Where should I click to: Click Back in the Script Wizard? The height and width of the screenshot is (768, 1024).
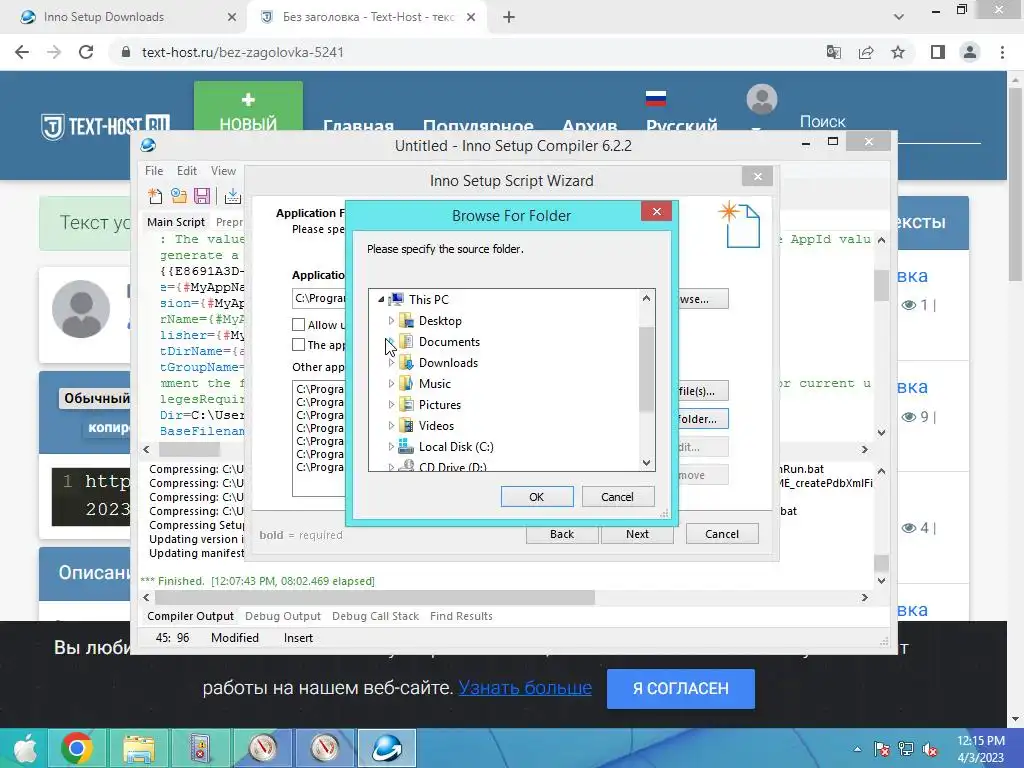(562, 534)
